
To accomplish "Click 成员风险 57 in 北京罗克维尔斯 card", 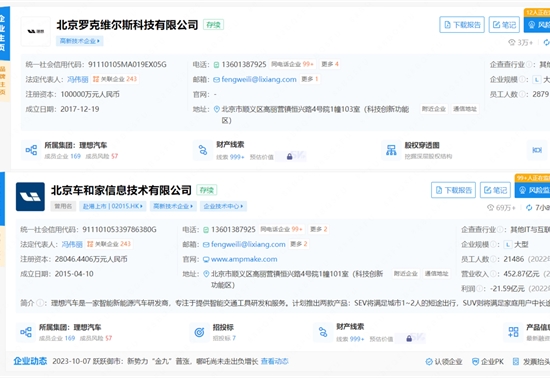I will [102, 156].
